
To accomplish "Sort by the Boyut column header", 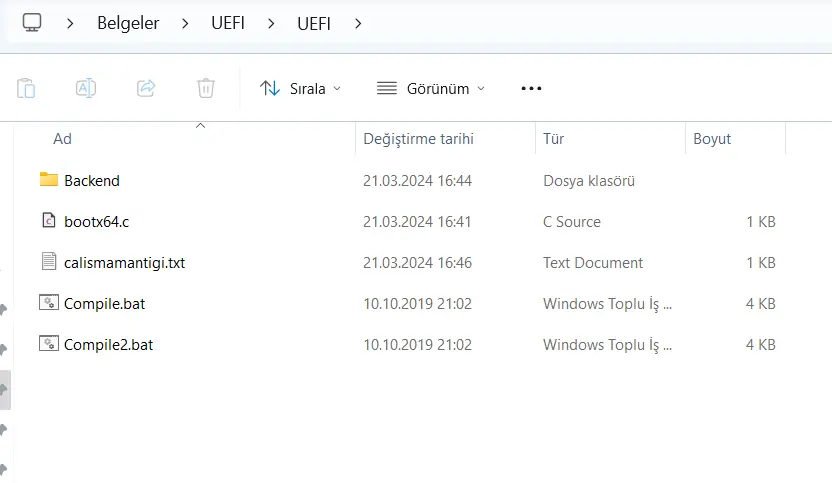I will click(712, 139).
